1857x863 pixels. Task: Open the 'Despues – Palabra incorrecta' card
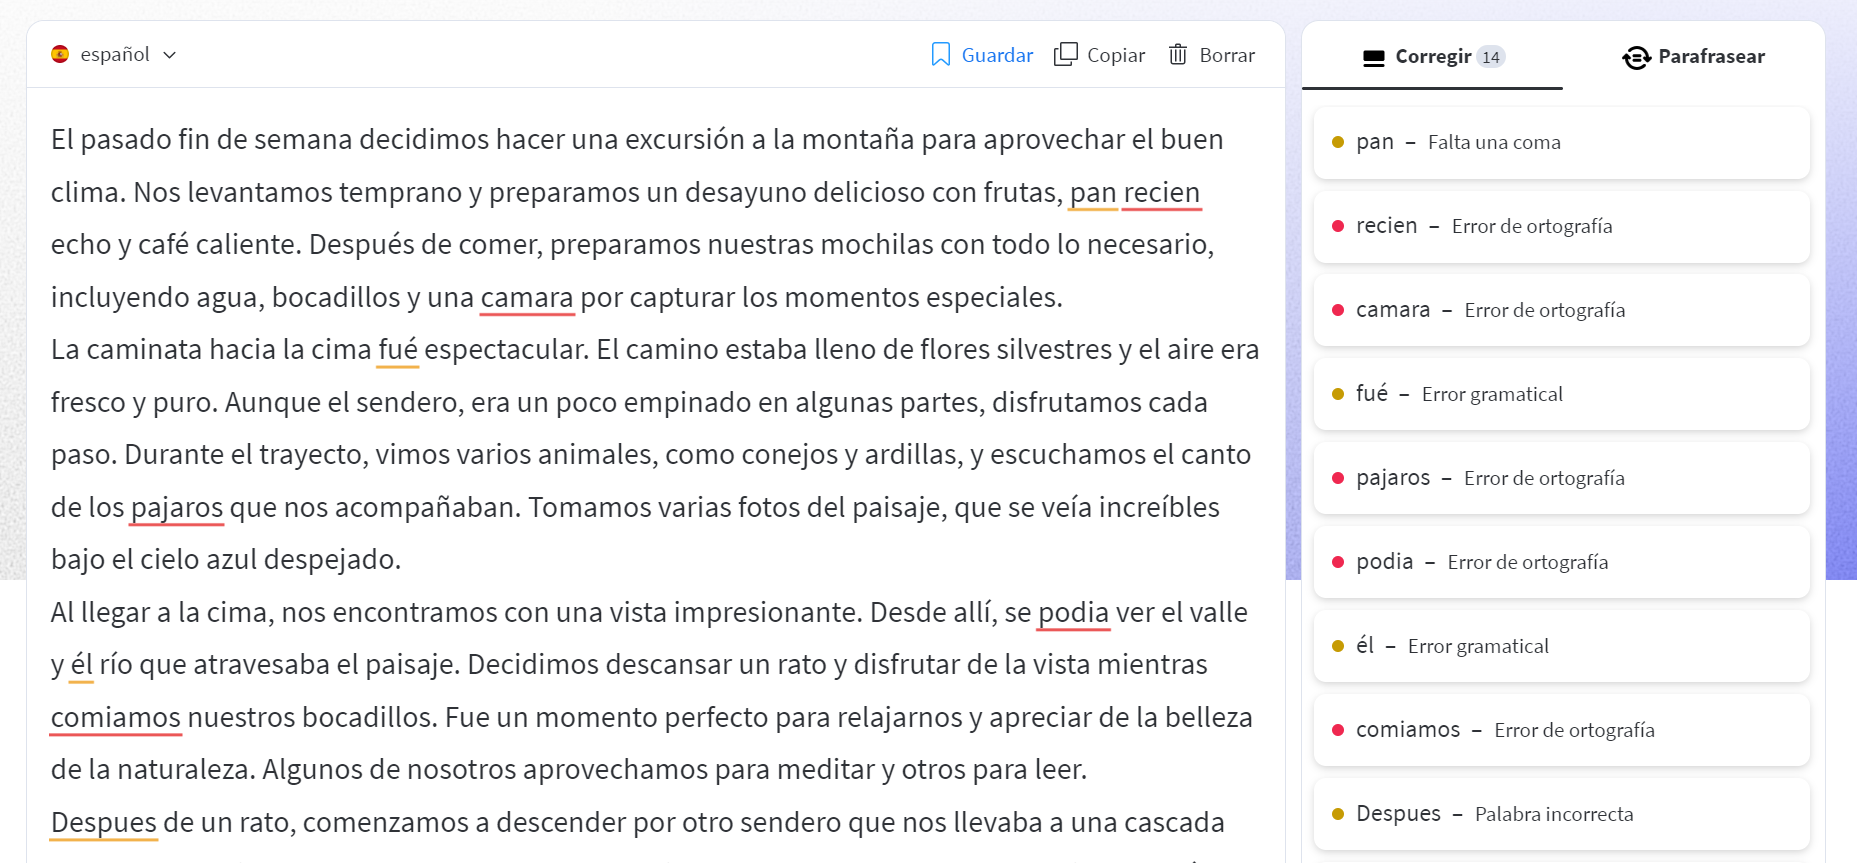[1561, 814]
